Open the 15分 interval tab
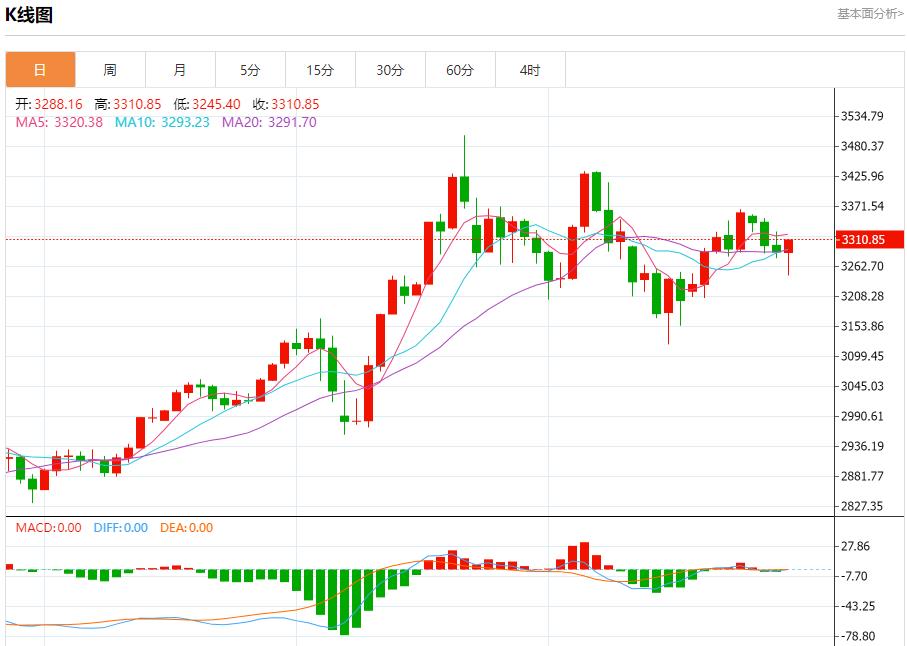Image resolution: width=907 pixels, height=646 pixels. pos(320,70)
